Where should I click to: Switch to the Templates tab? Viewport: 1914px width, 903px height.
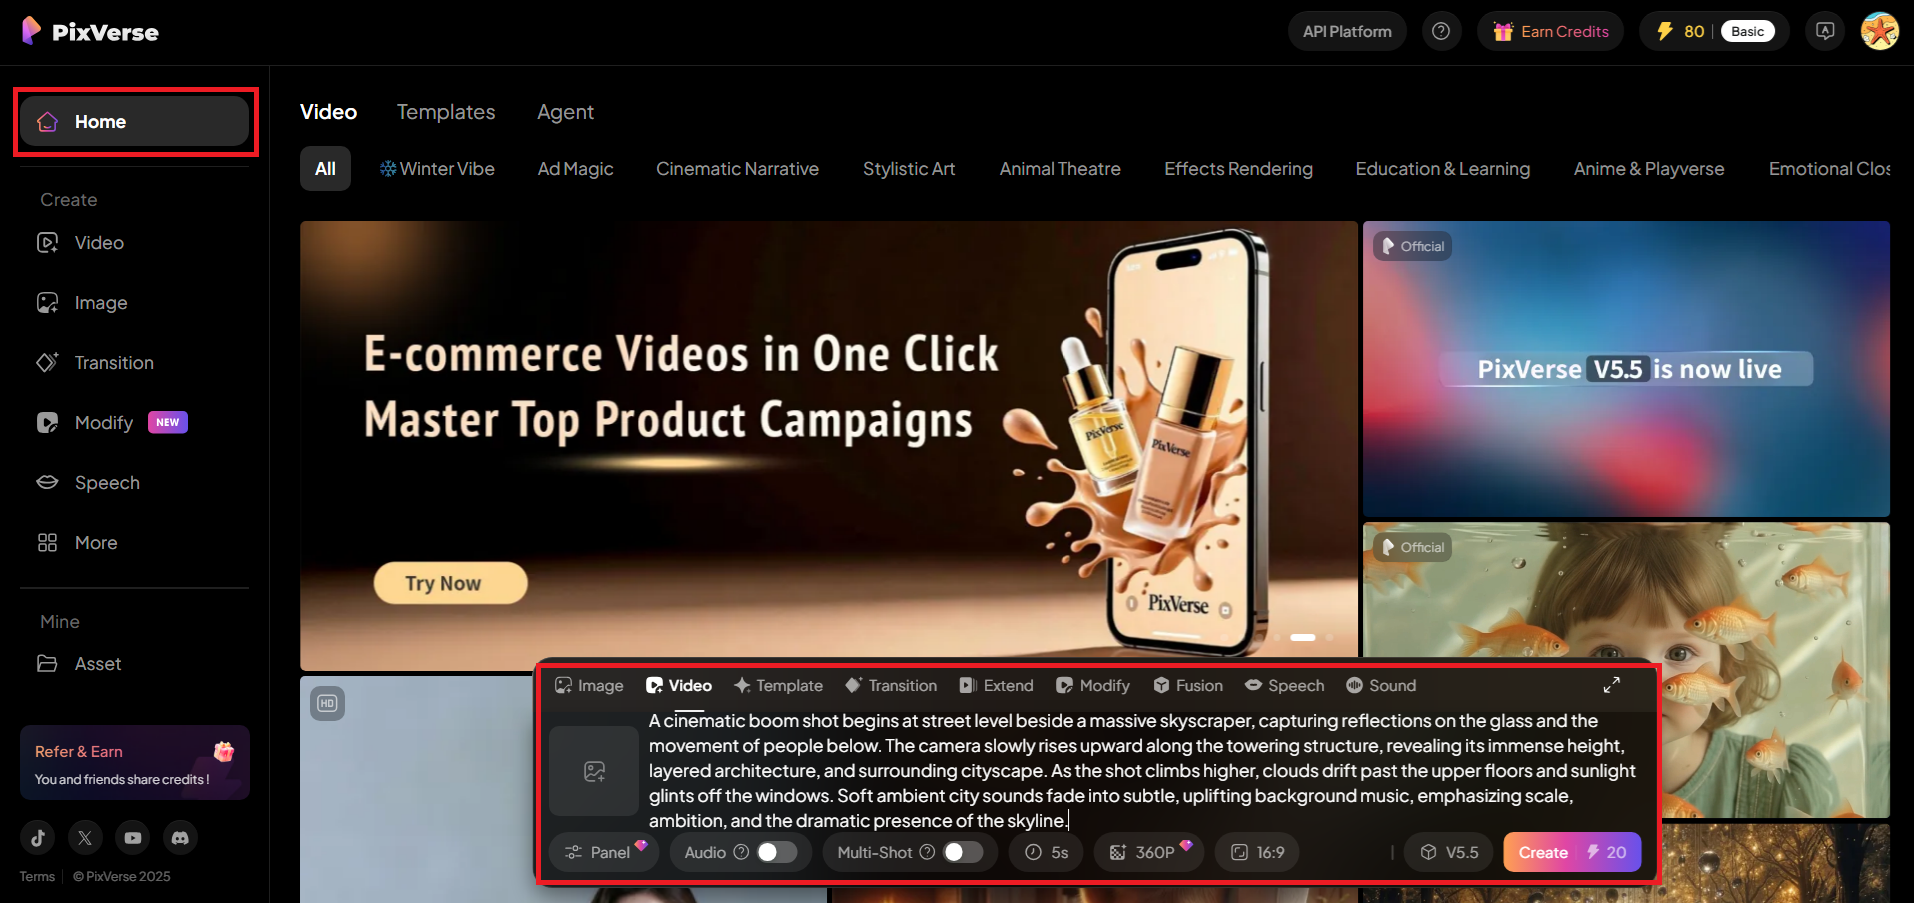click(x=446, y=112)
